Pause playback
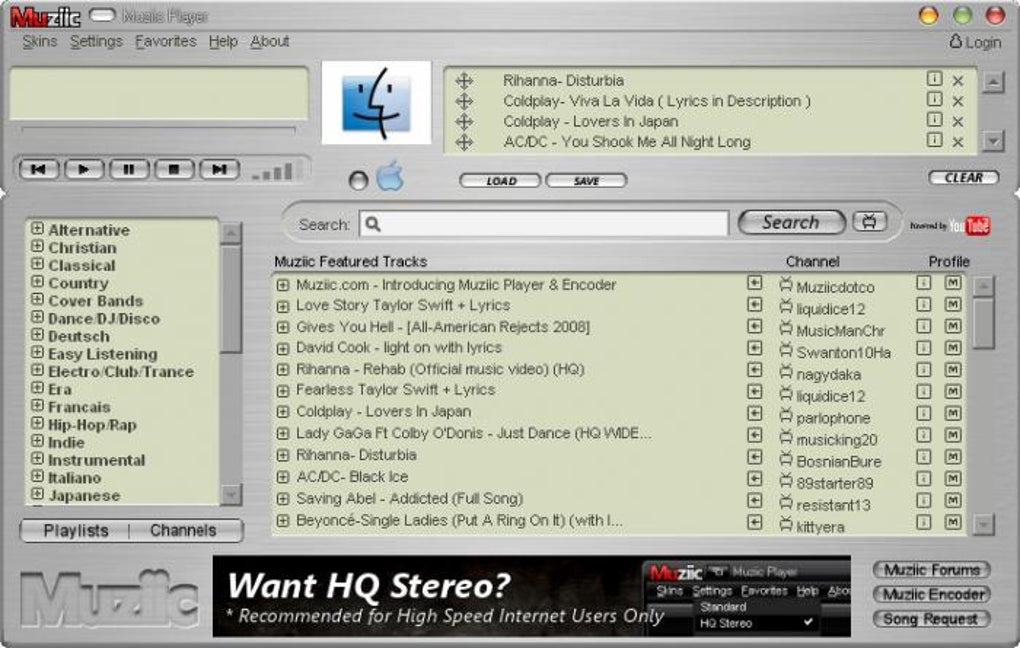 [129, 170]
